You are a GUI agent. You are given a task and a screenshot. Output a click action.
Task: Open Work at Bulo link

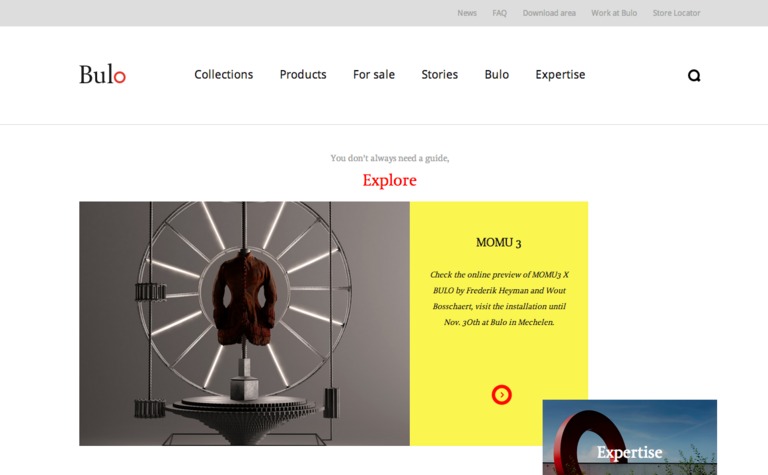[x=614, y=13]
